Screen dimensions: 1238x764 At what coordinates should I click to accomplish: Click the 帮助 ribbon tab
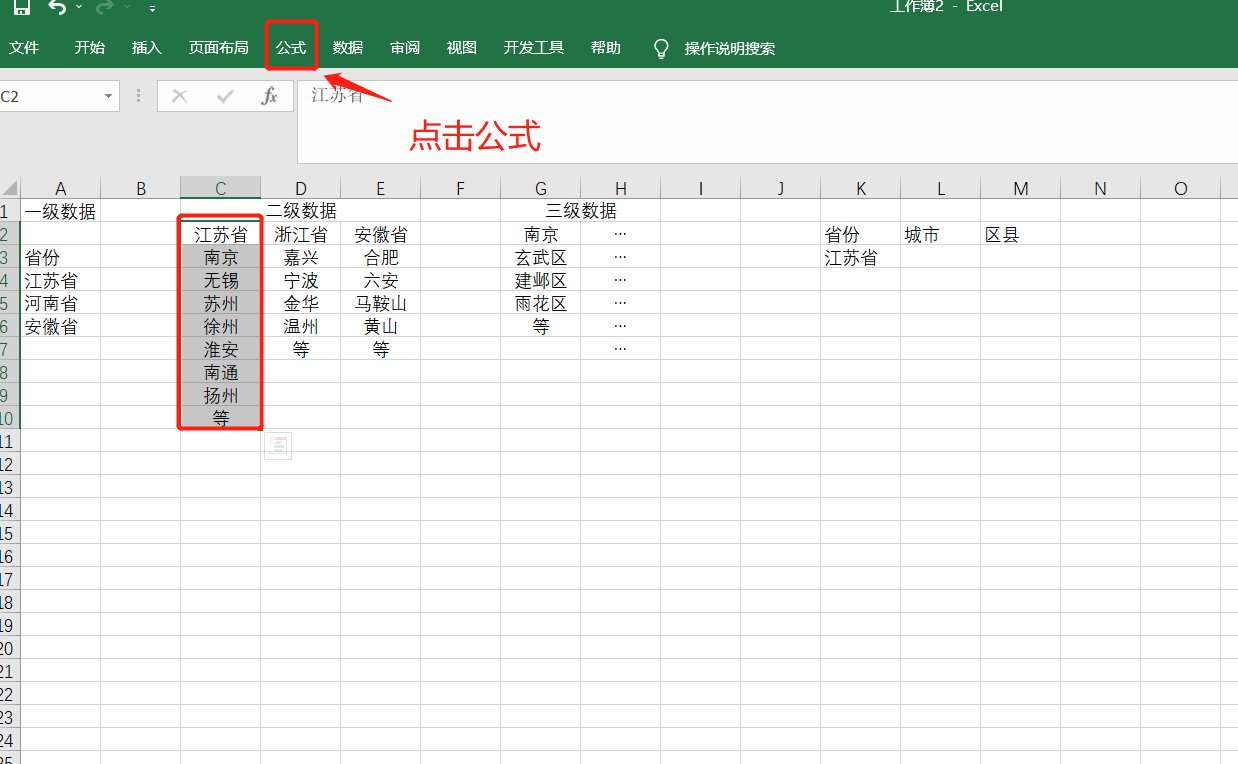click(x=605, y=47)
